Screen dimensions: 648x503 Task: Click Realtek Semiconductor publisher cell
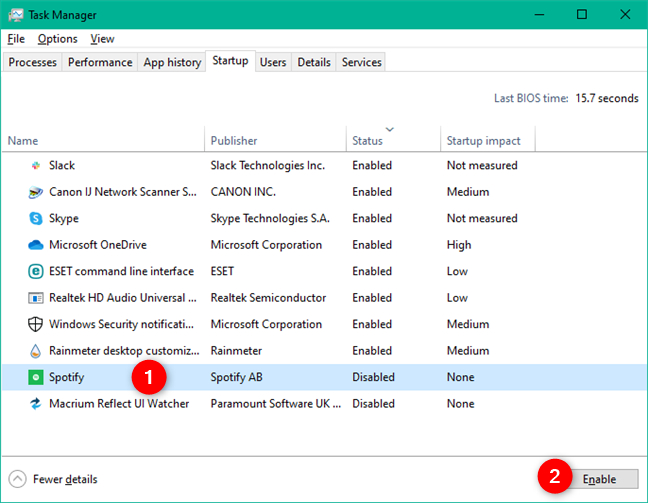coord(268,298)
